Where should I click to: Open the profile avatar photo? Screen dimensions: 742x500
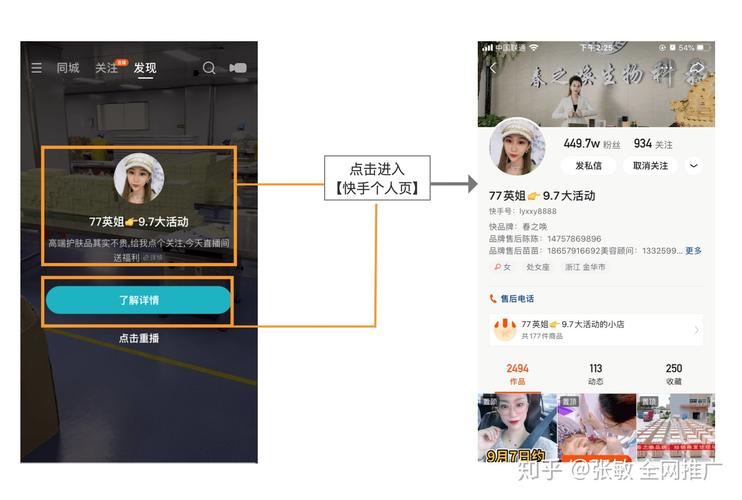pos(517,146)
